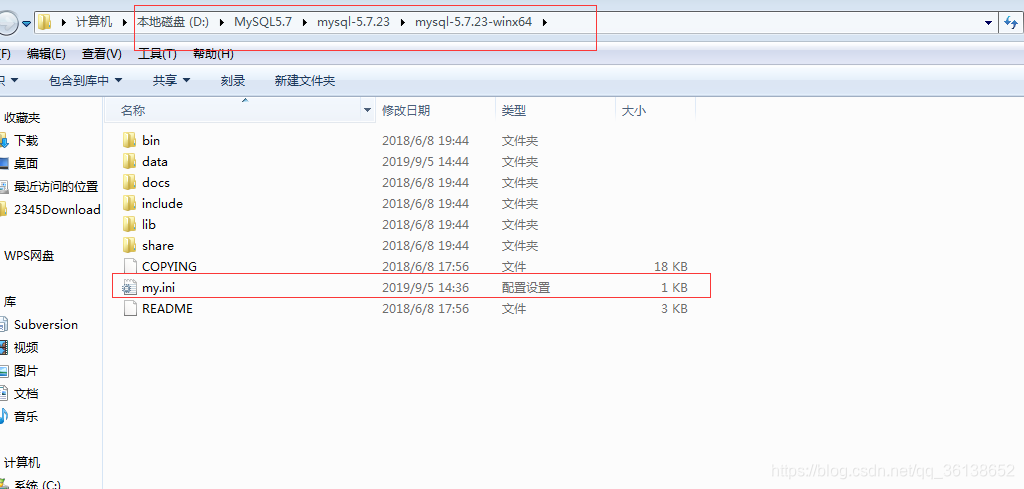Viewport: 1024px width, 489px height.
Task: Click the 18 KB size cell
Action: [x=671, y=266]
